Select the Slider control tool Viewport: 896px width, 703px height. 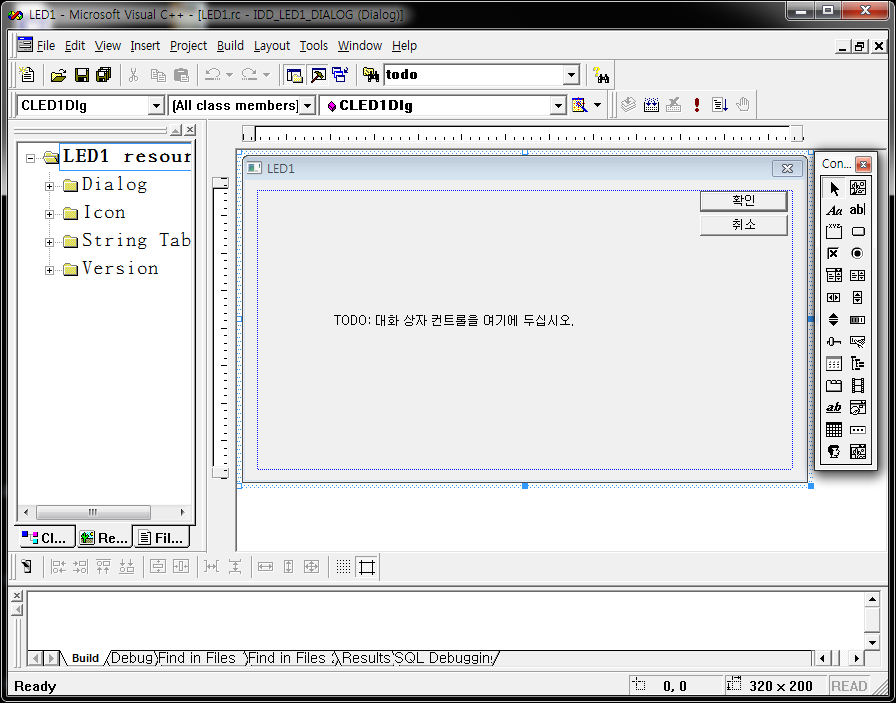pyautogui.click(x=834, y=342)
